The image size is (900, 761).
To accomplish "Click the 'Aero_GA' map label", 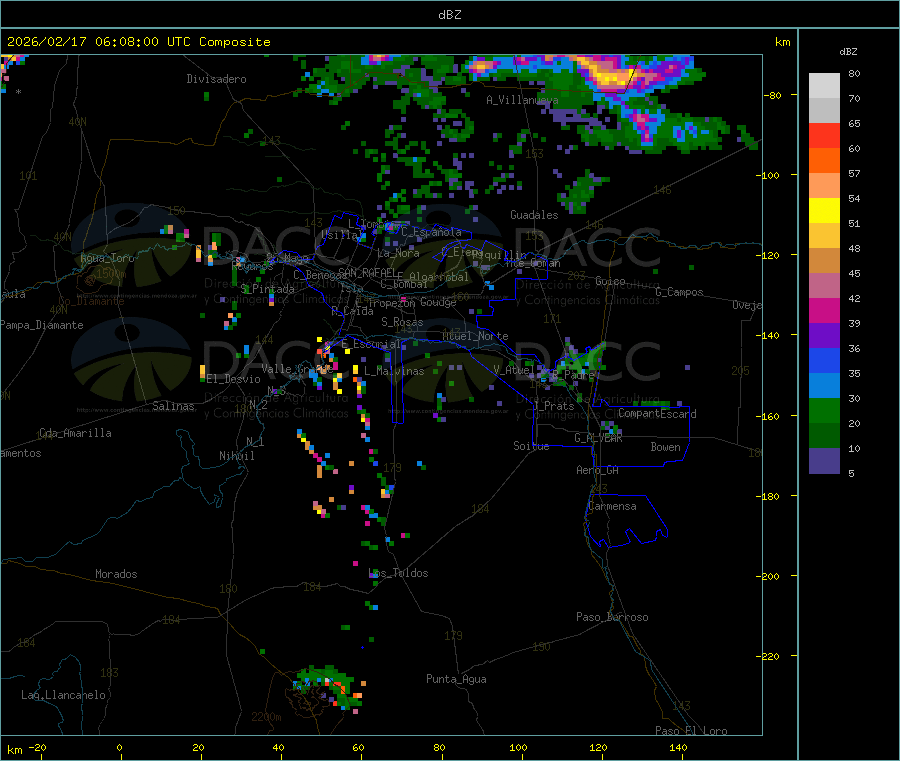I will pos(597,470).
